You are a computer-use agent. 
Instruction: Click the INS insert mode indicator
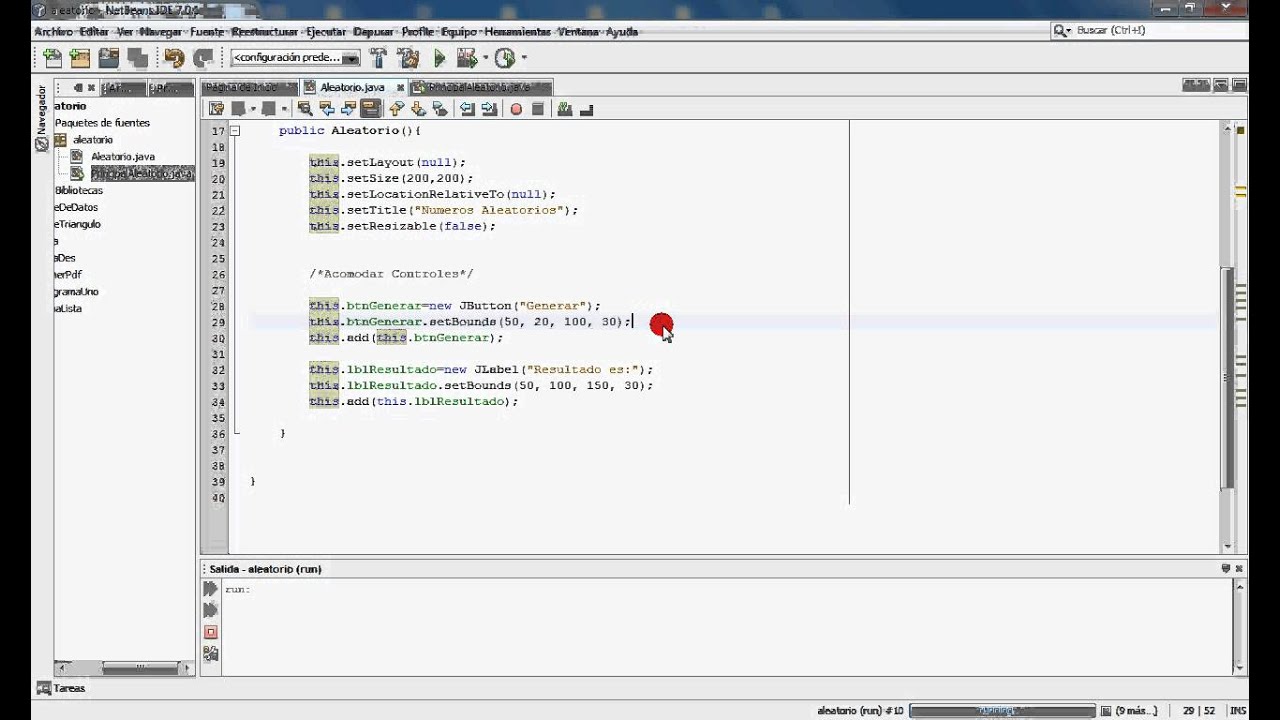coord(1238,711)
